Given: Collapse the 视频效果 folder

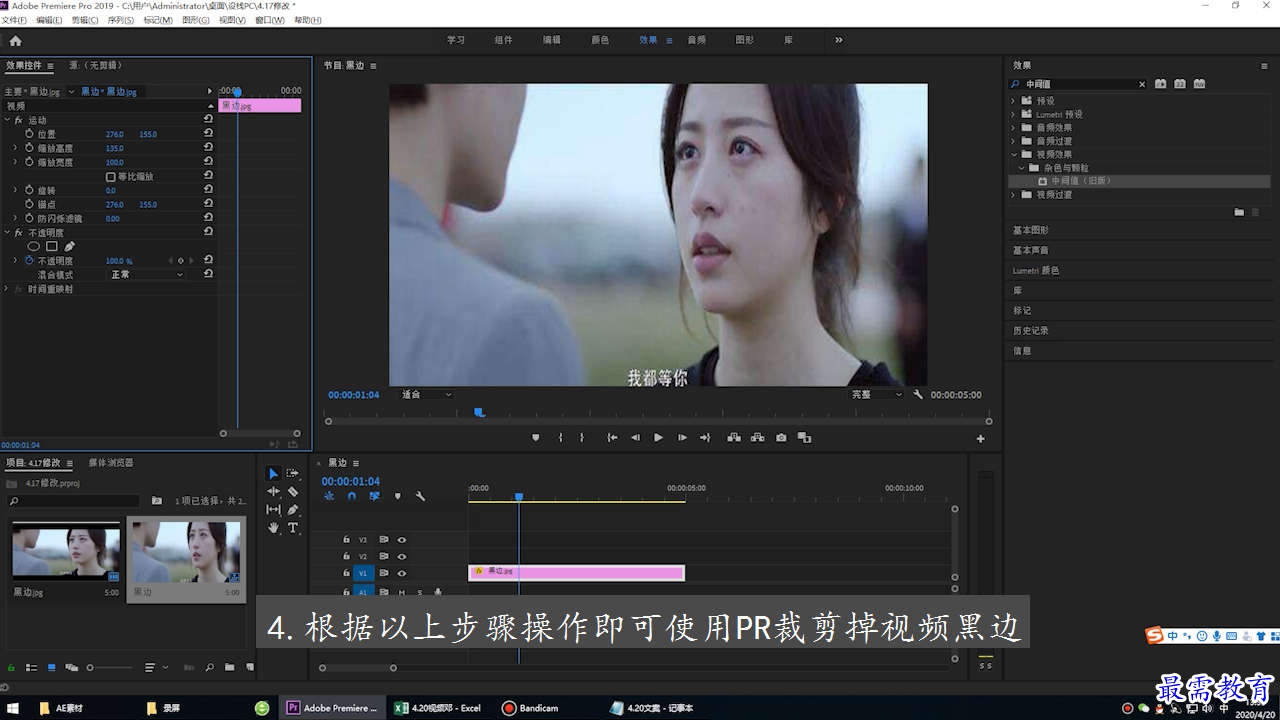Looking at the screenshot, I should [x=1013, y=155].
